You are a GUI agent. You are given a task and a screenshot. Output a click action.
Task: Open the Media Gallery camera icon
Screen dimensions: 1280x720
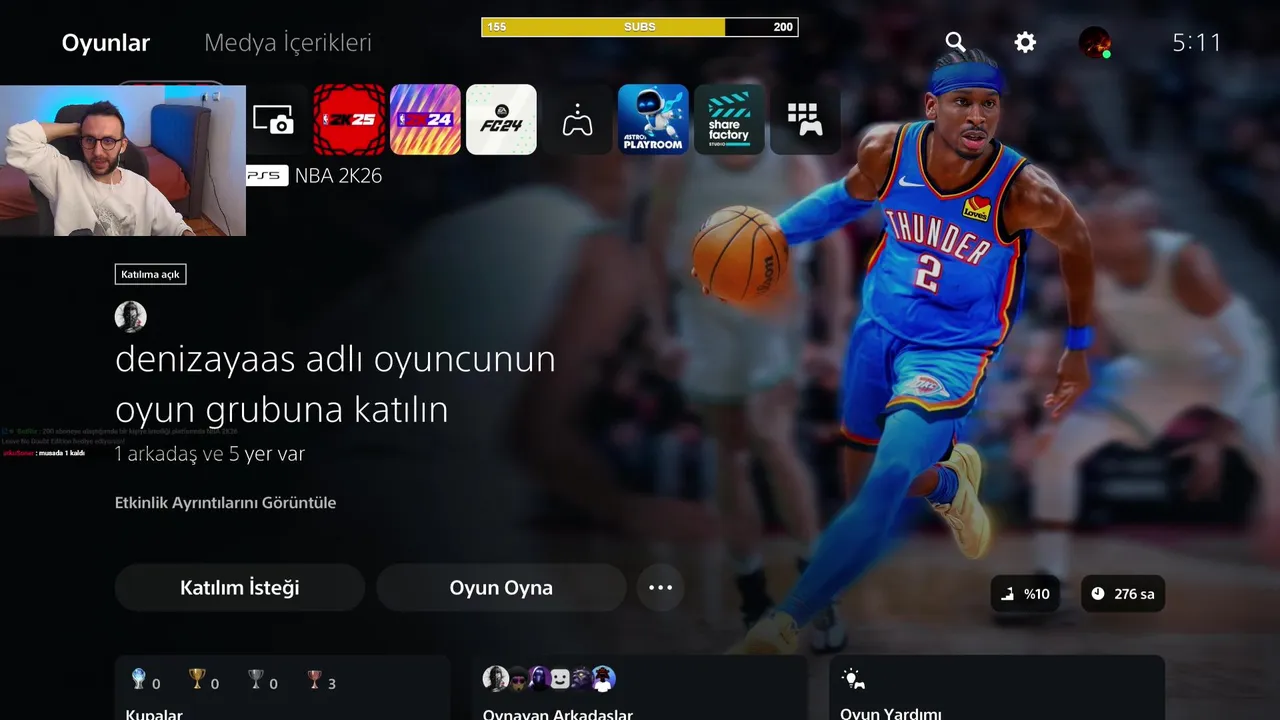click(x=273, y=120)
